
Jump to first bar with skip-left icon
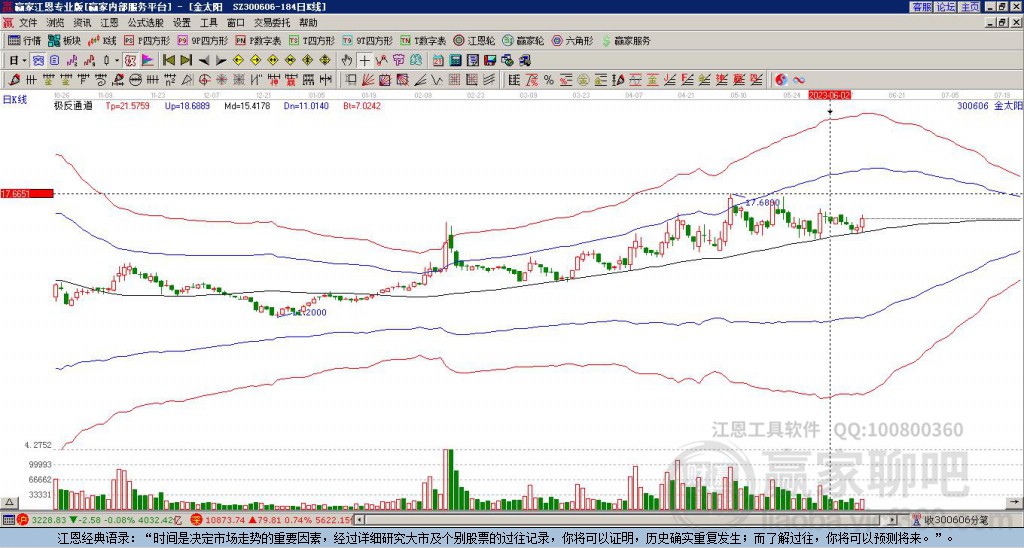(168, 61)
